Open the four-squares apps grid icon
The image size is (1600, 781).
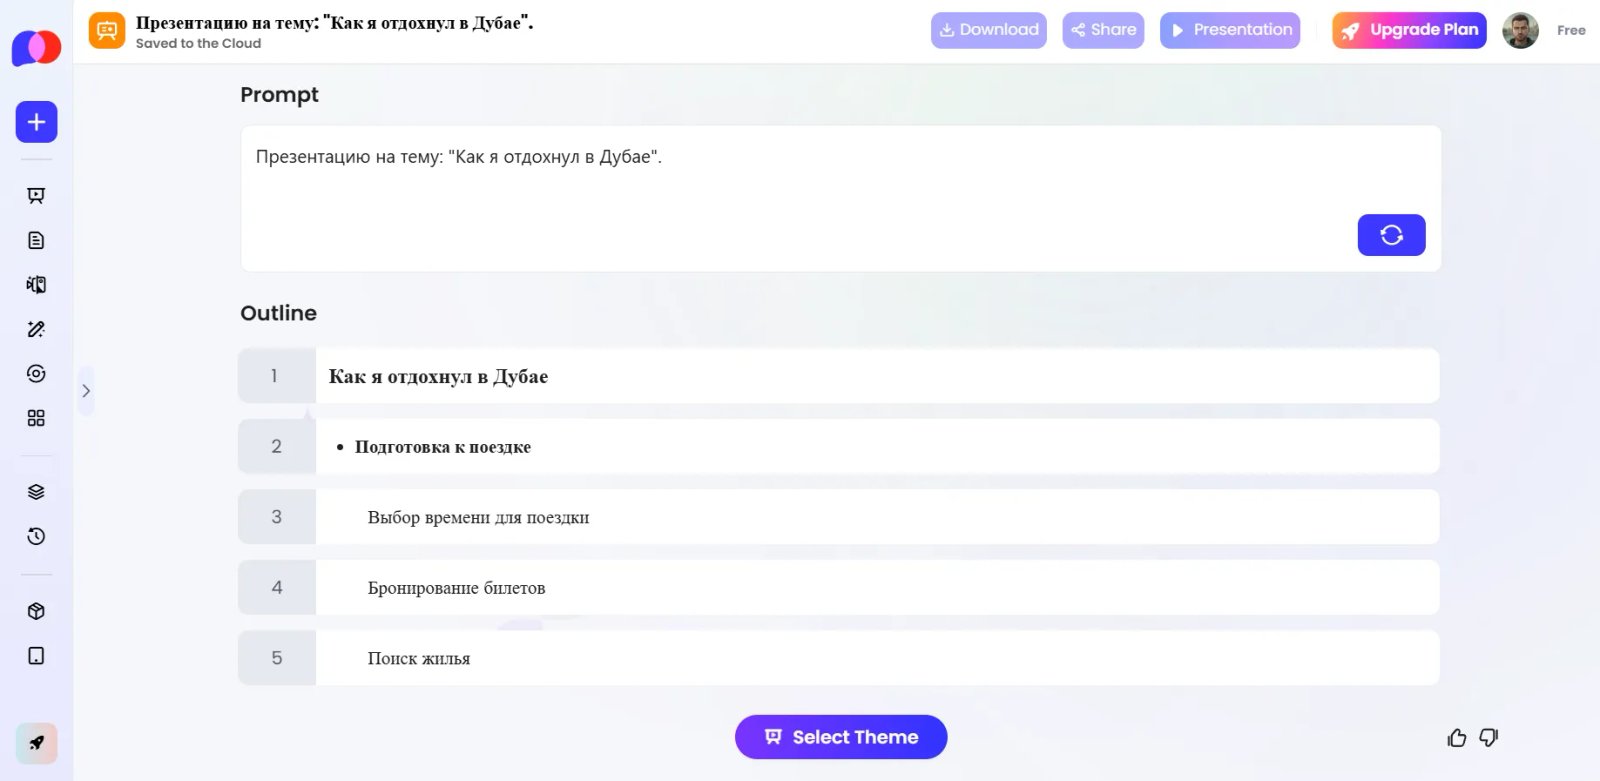36,418
